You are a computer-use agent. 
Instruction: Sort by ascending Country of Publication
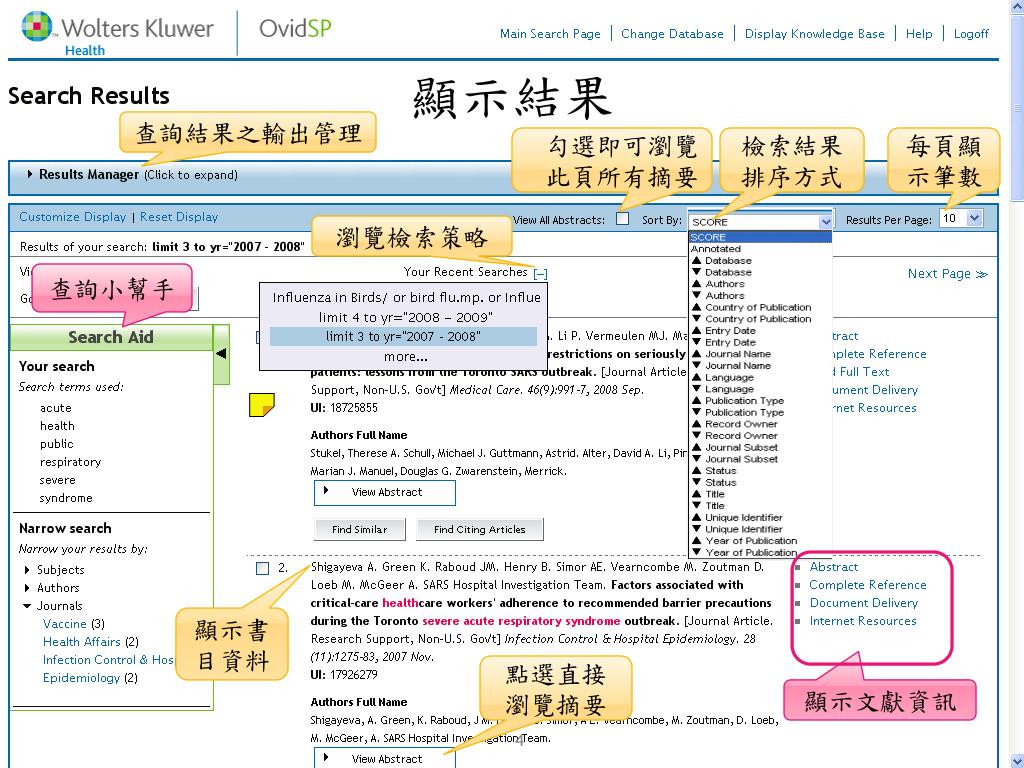coord(751,307)
